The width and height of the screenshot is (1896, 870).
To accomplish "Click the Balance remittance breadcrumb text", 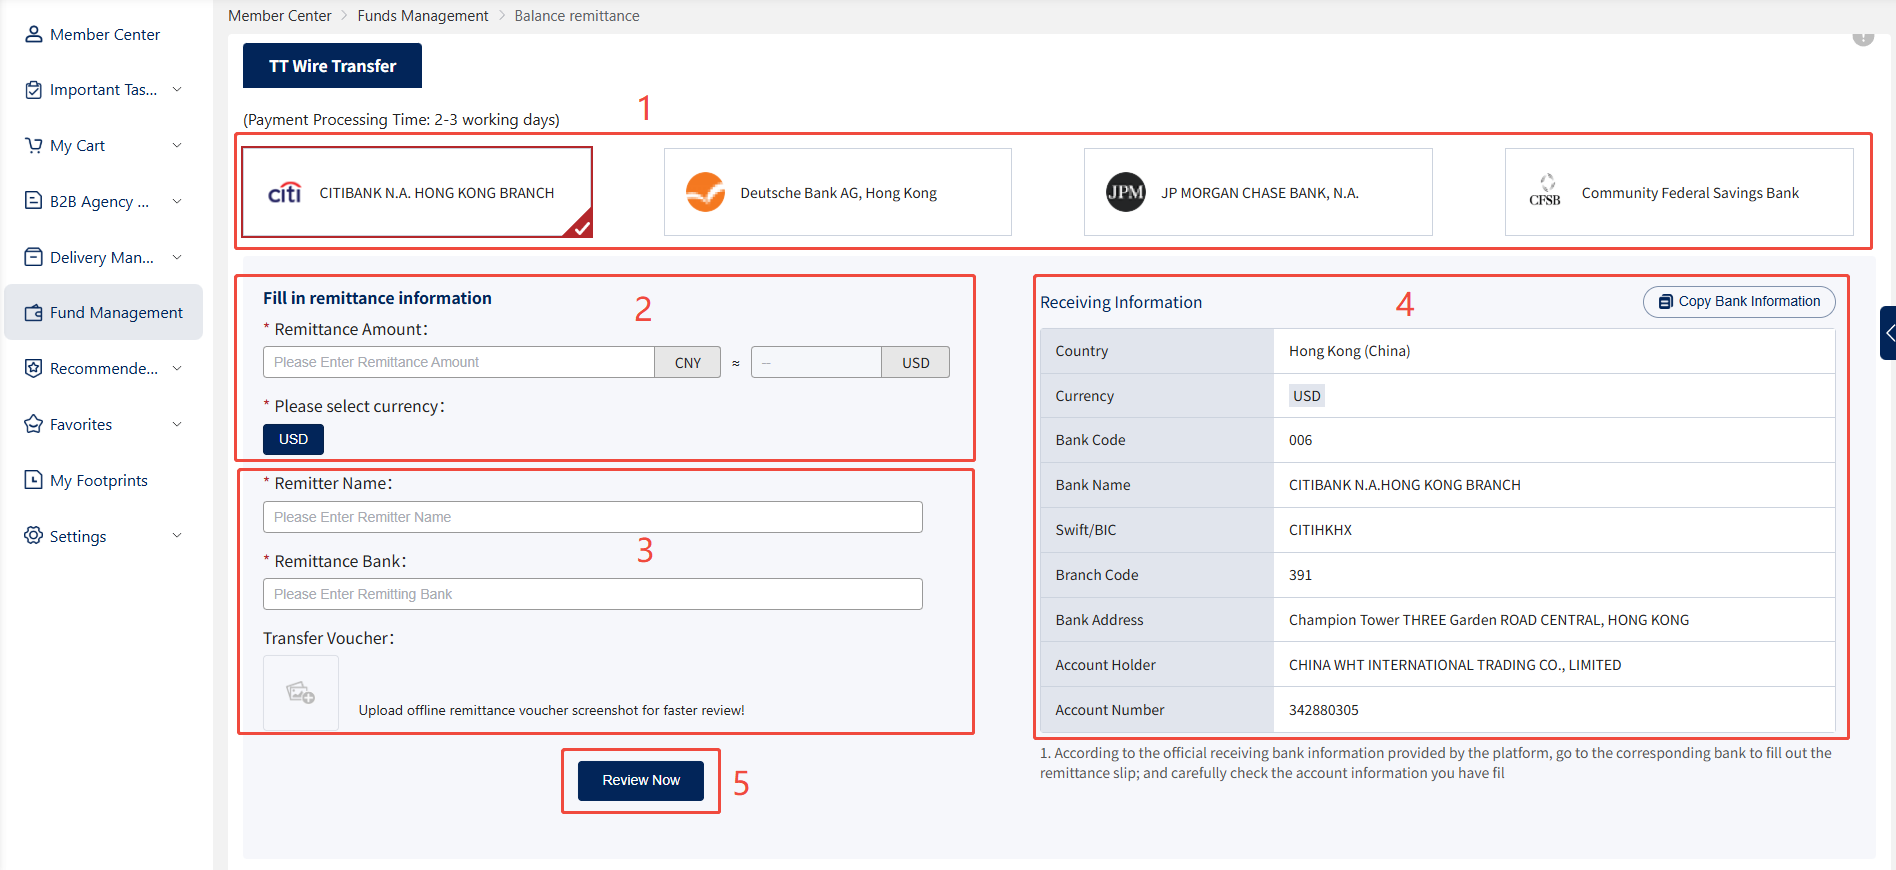I will [577, 16].
